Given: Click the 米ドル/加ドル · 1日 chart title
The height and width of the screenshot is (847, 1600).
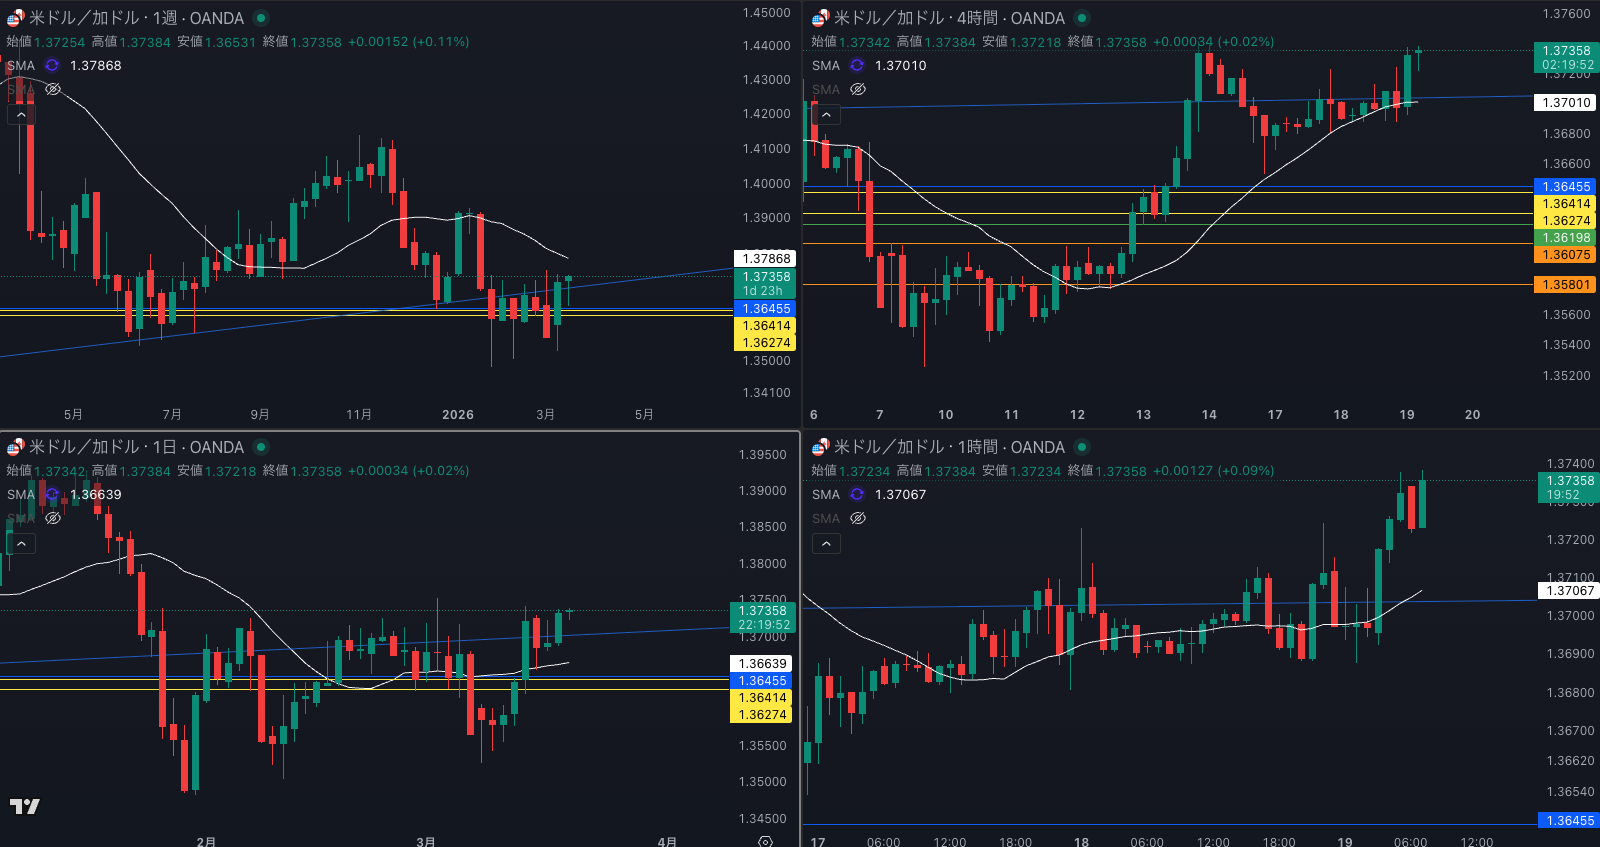Looking at the screenshot, I should coord(136,447).
